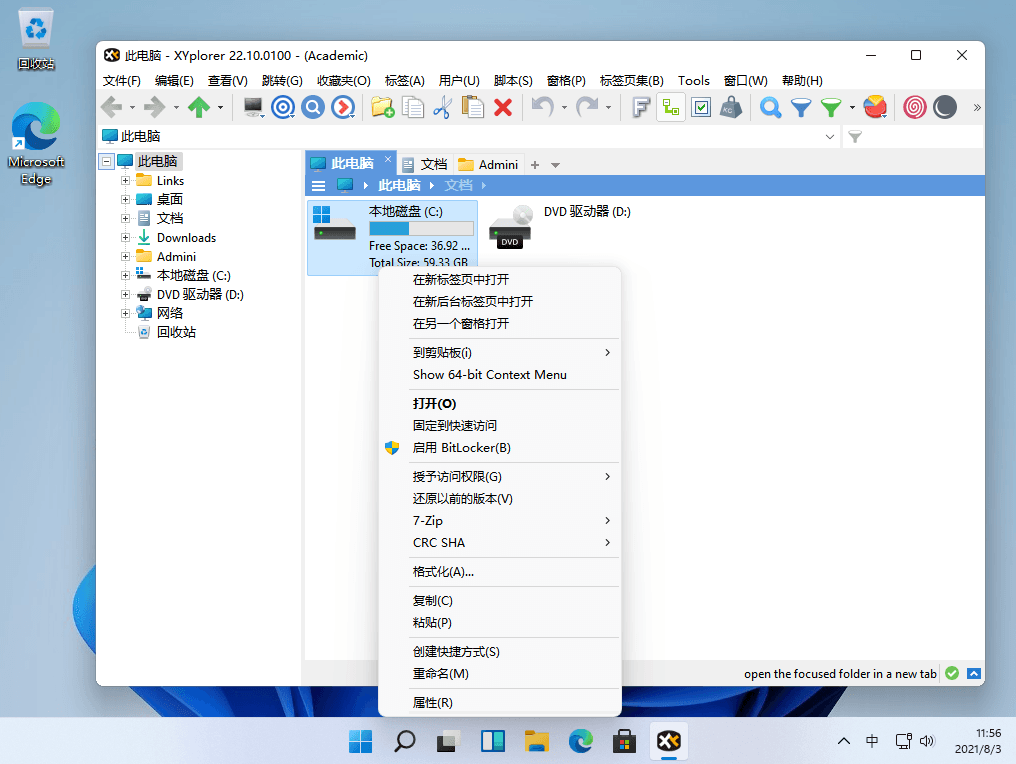
Task: Click the pie chart toolbar icon
Action: [875, 107]
